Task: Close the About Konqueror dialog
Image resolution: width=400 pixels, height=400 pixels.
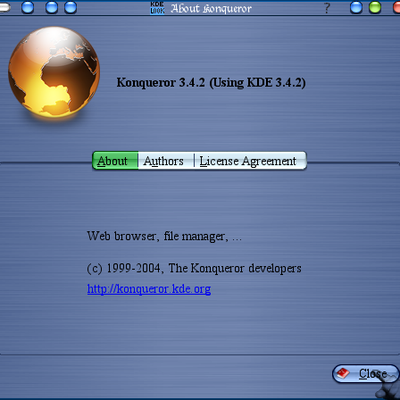Action: coord(366,373)
